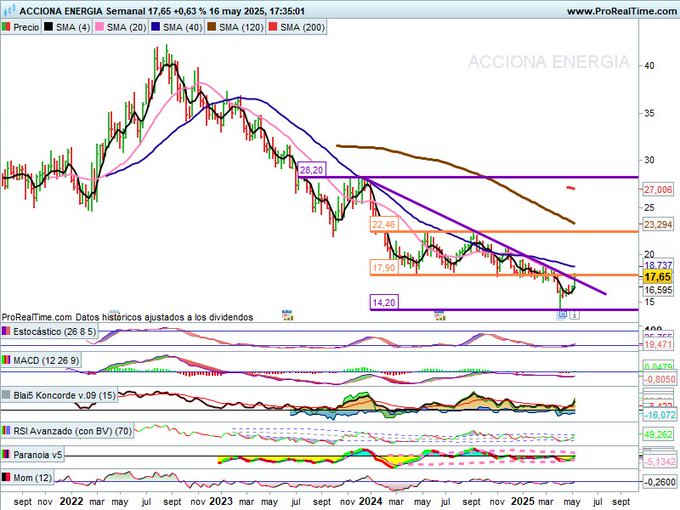Open the dividend event icon near jul 2023
This screenshot has height=510, width=680.
click(287, 315)
